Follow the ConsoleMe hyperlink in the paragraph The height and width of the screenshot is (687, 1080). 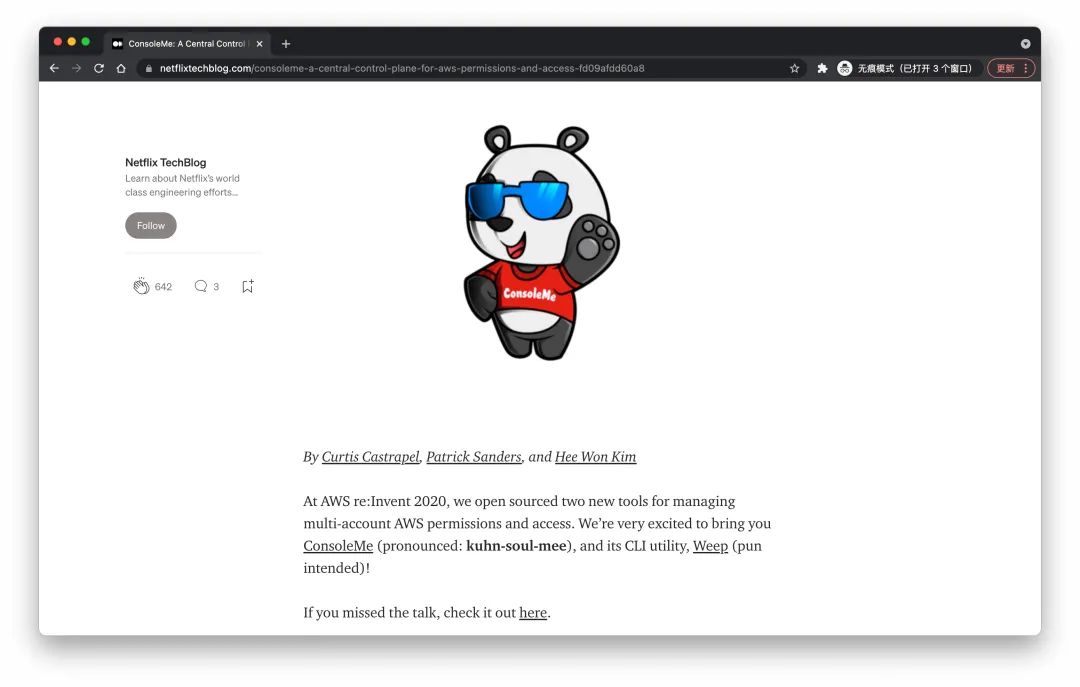tap(338, 546)
